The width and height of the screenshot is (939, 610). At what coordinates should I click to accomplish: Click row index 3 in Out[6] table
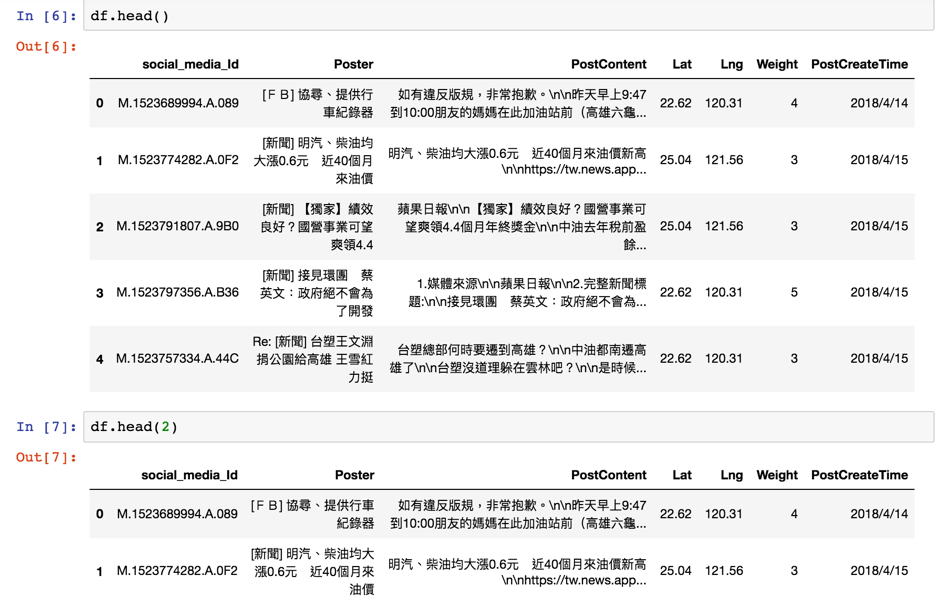99,293
